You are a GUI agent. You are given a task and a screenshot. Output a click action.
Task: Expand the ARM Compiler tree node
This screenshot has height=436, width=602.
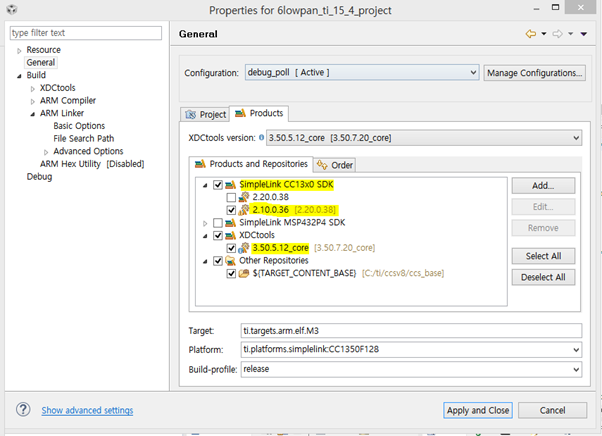(31, 100)
